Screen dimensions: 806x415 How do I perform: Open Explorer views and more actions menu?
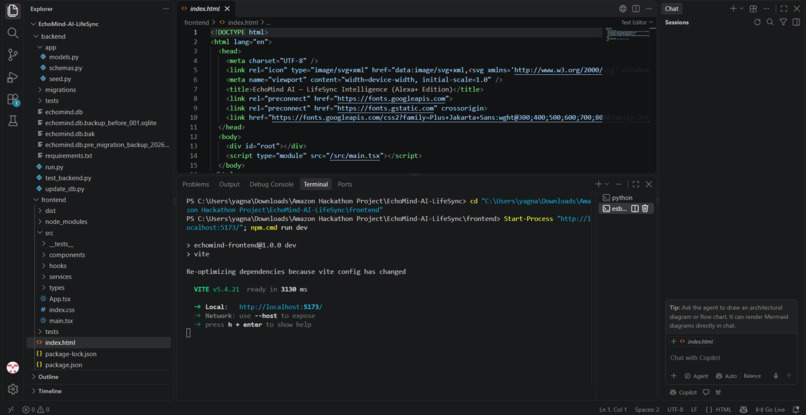166,9
